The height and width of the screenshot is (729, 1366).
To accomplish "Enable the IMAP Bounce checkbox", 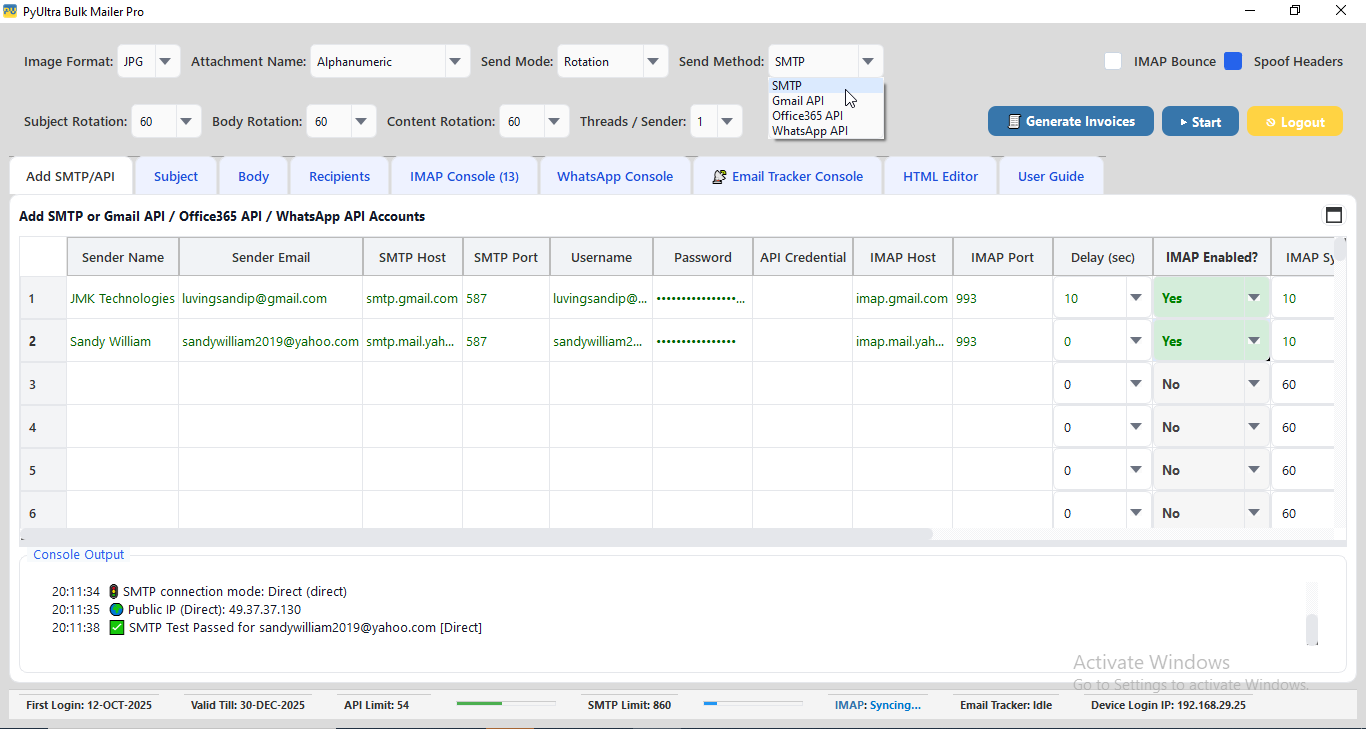I will pos(1113,61).
